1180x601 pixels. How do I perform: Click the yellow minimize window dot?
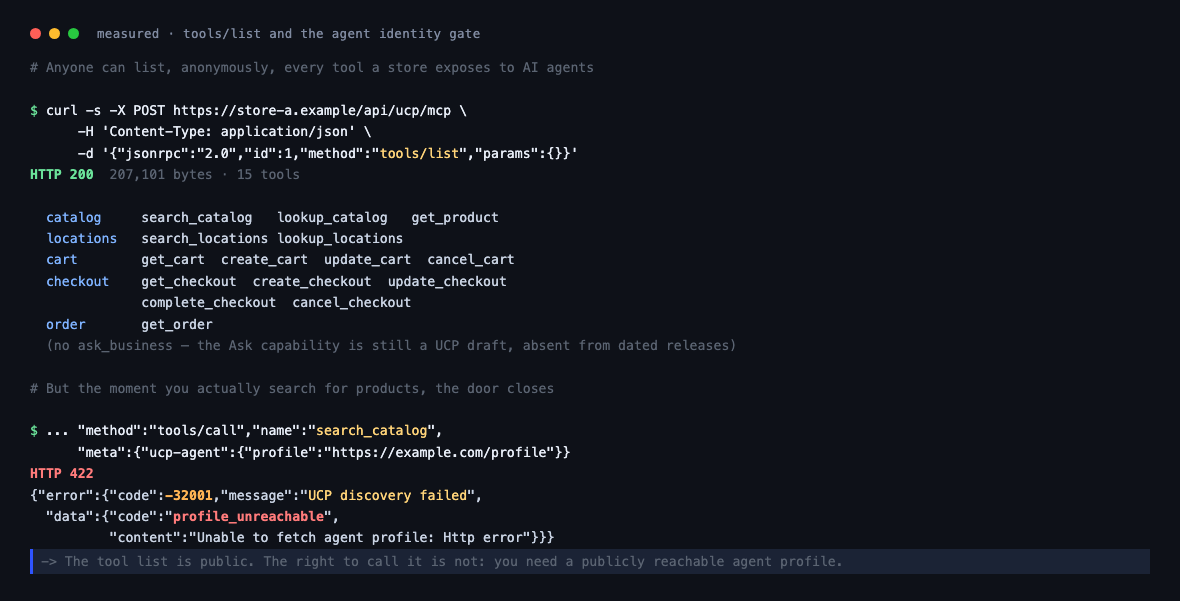point(54,34)
